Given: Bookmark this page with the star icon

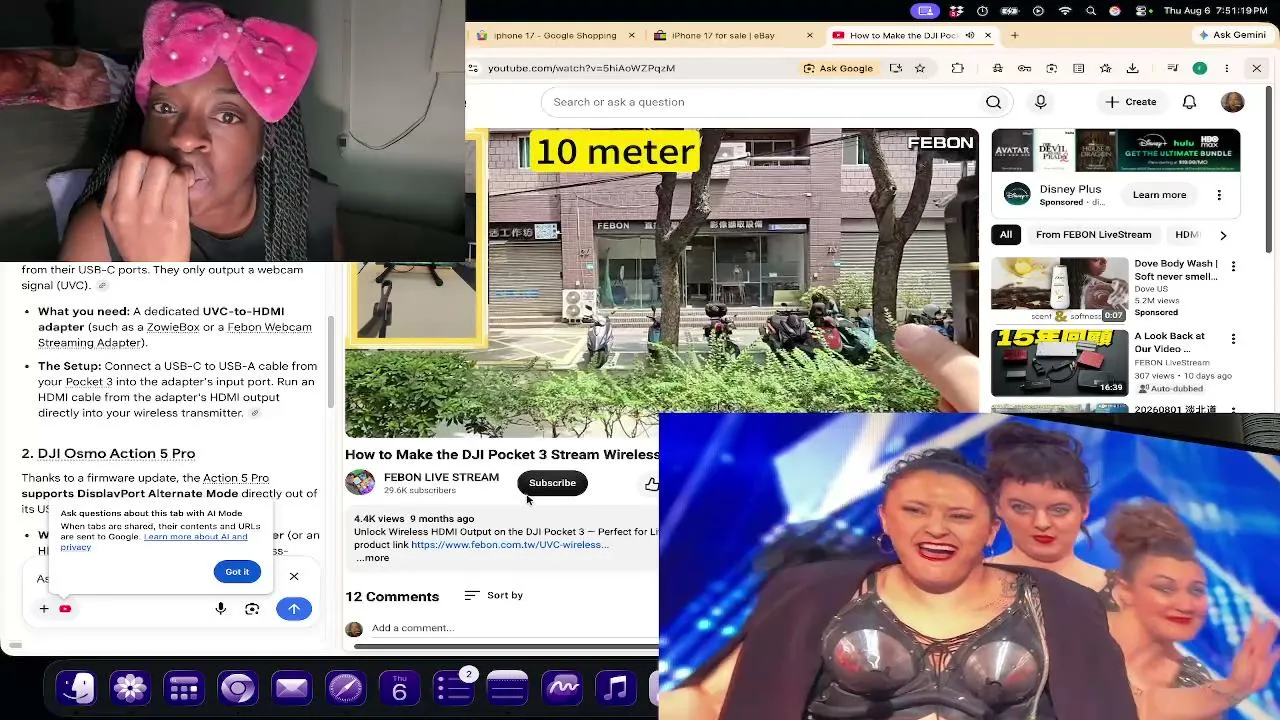Looking at the screenshot, I should [920, 68].
